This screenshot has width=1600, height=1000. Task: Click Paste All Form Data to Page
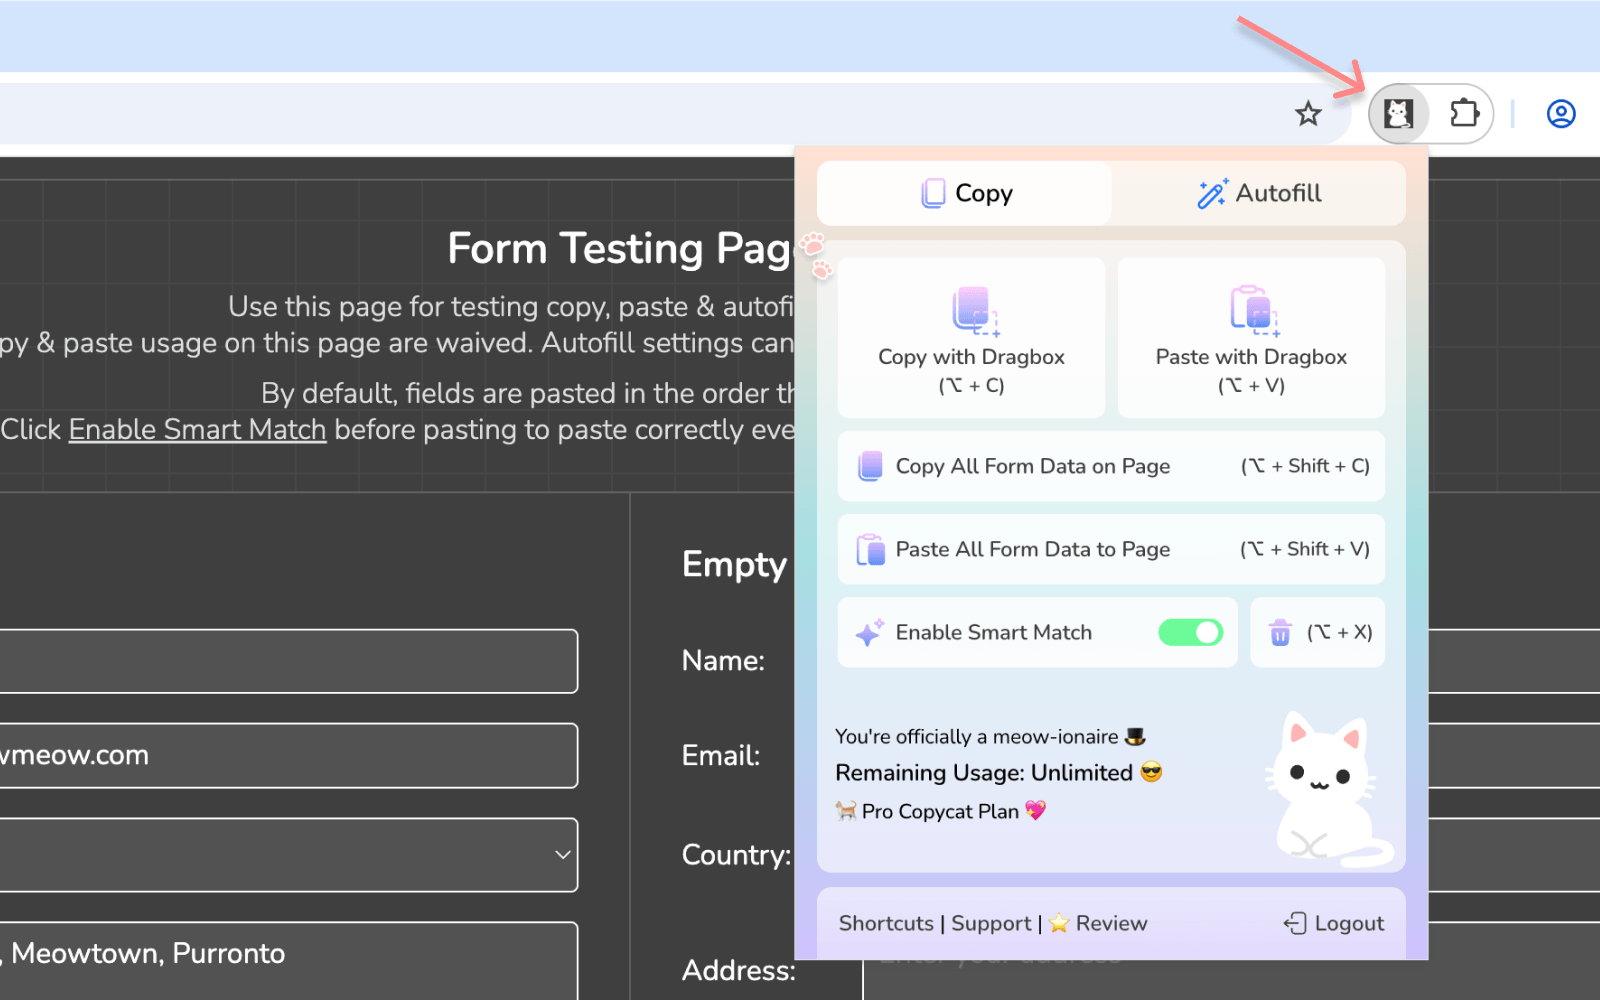[1110, 549]
